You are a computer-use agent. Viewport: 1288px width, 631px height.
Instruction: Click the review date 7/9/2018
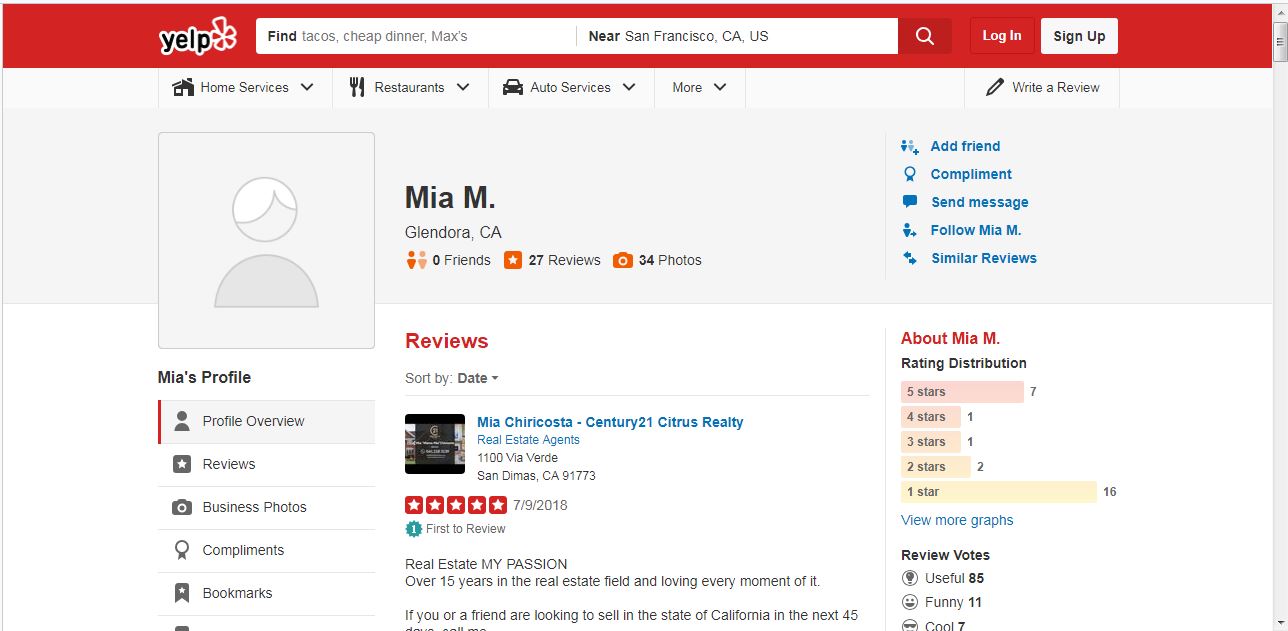[x=540, y=505]
